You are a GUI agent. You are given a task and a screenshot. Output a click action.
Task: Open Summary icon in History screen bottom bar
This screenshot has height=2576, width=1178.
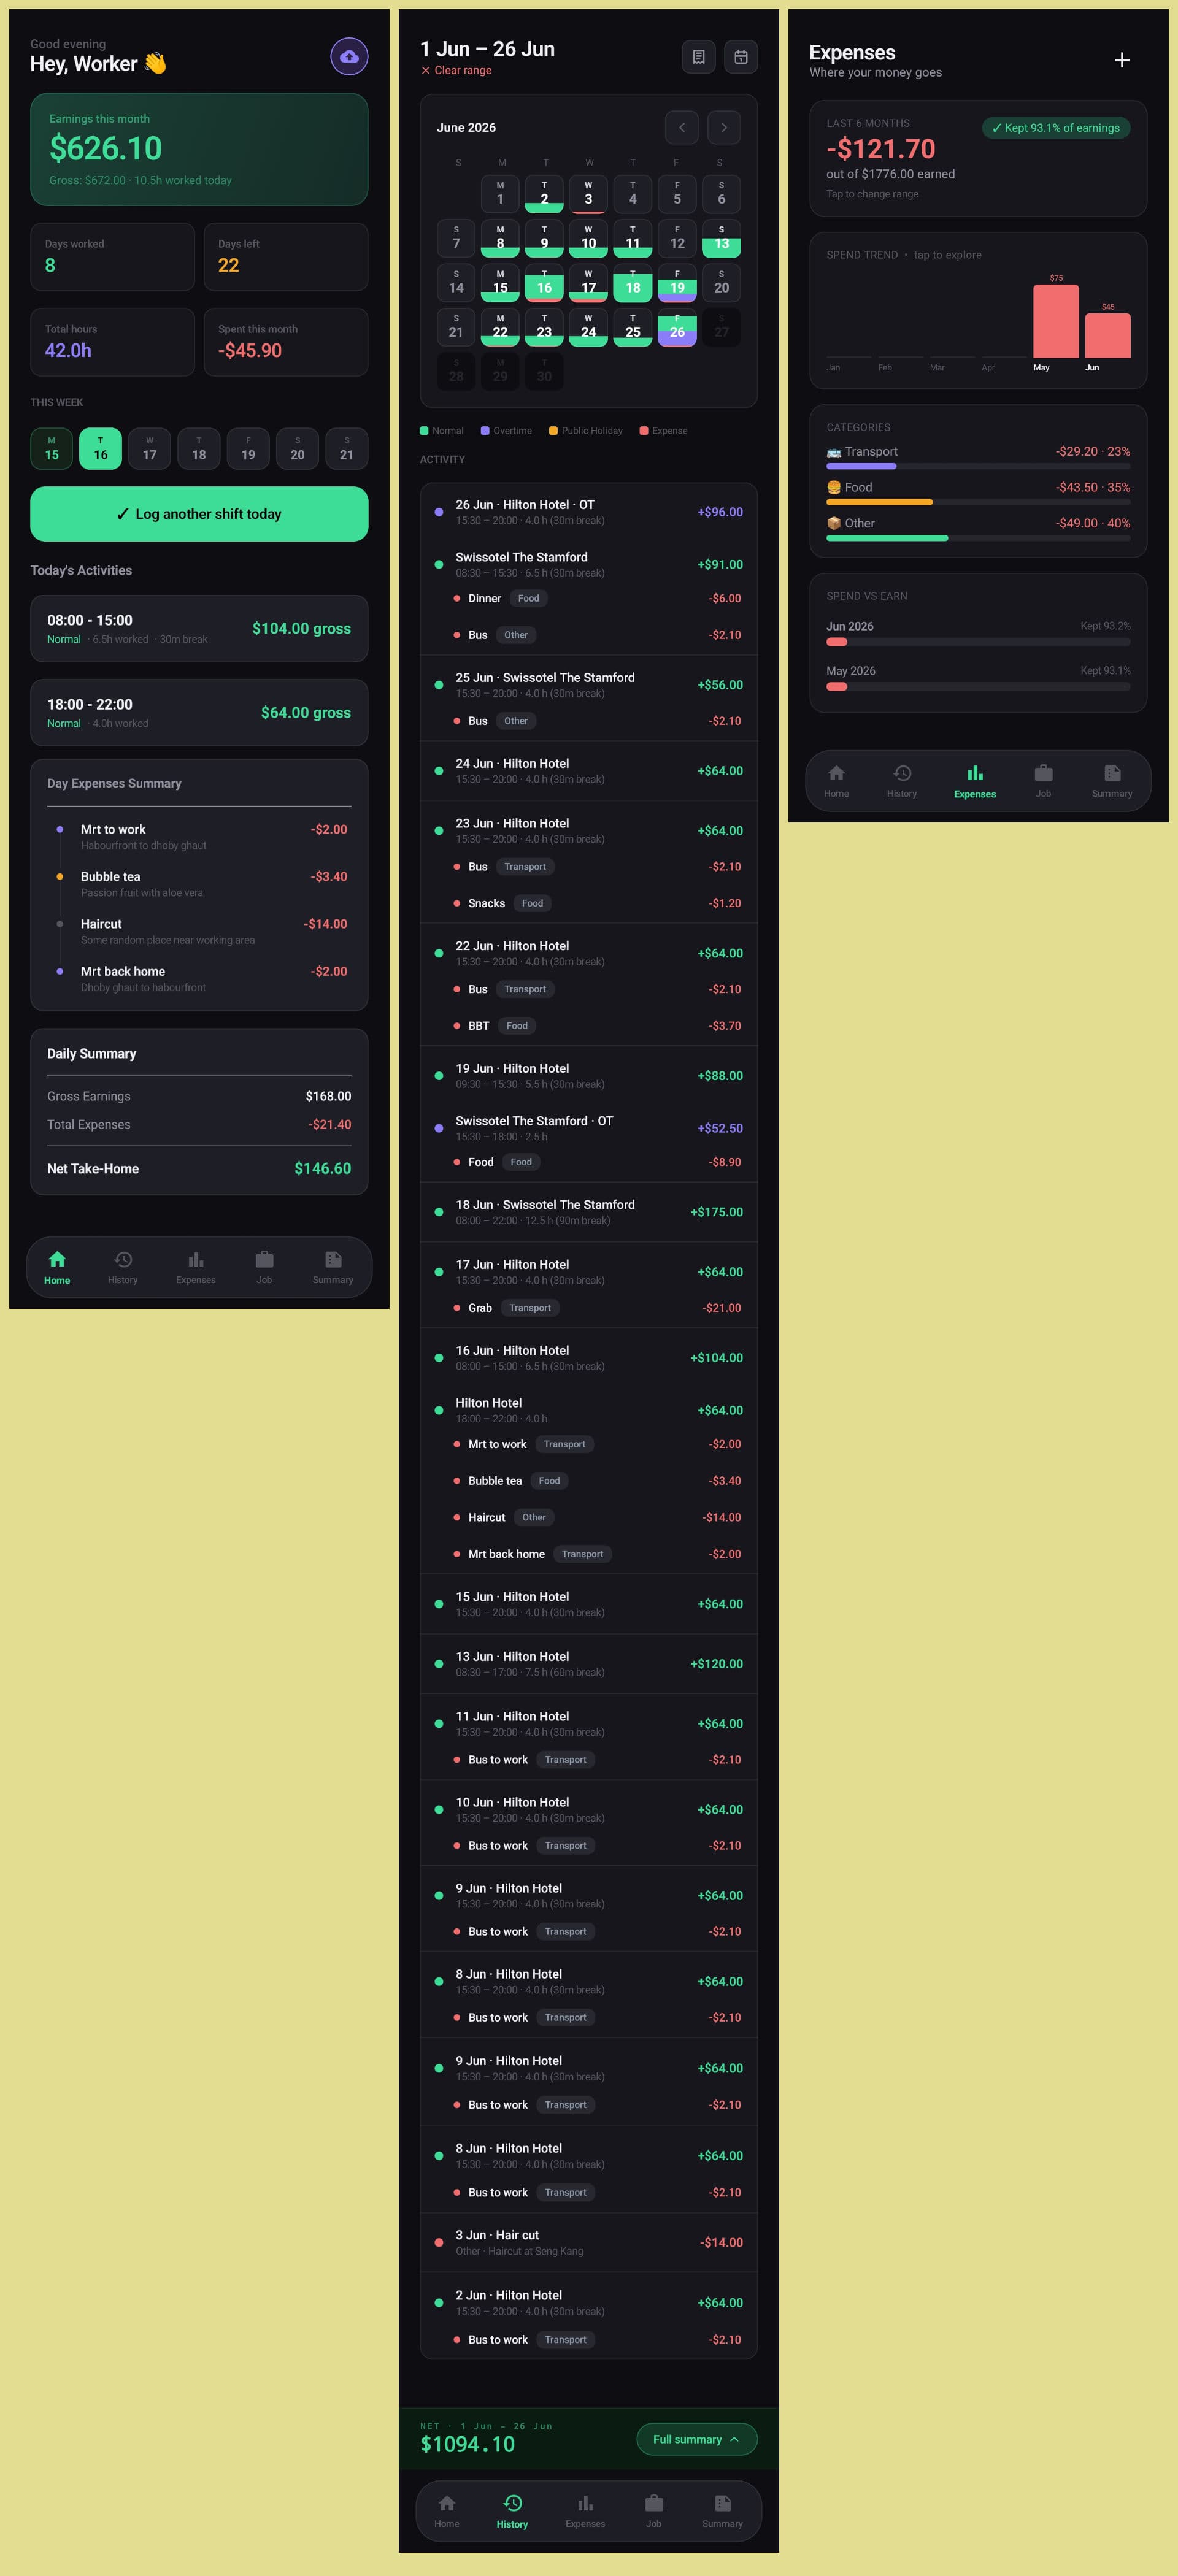pyautogui.click(x=722, y=2510)
